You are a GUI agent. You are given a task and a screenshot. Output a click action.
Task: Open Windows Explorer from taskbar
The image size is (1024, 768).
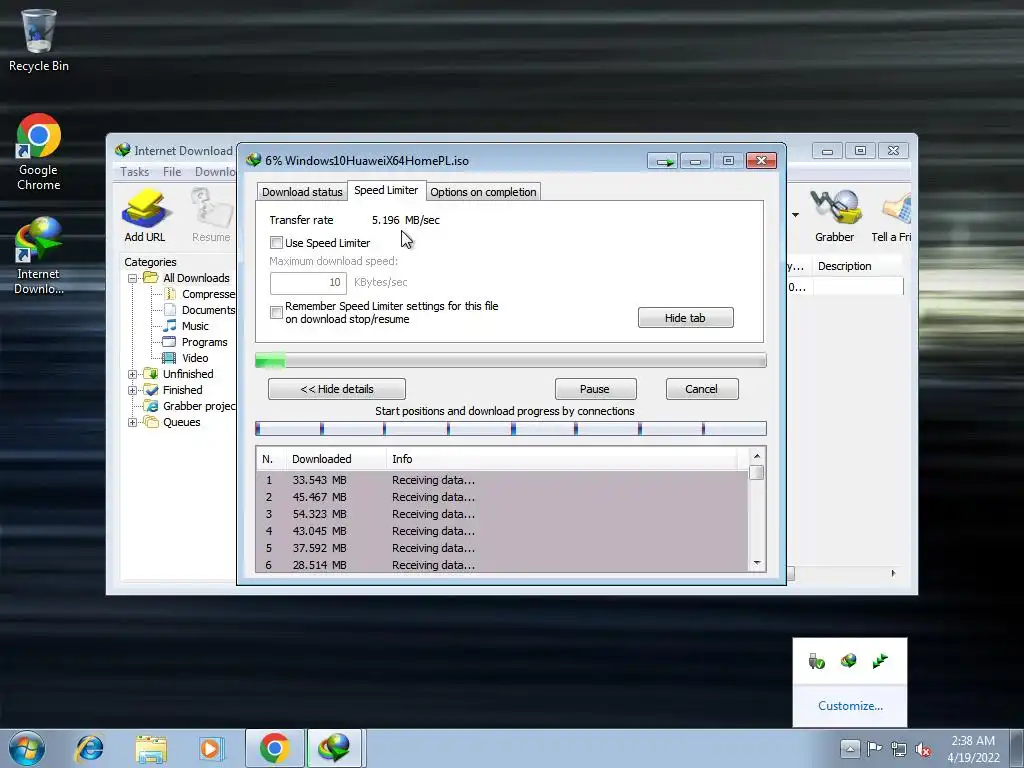pyautogui.click(x=151, y=748)
